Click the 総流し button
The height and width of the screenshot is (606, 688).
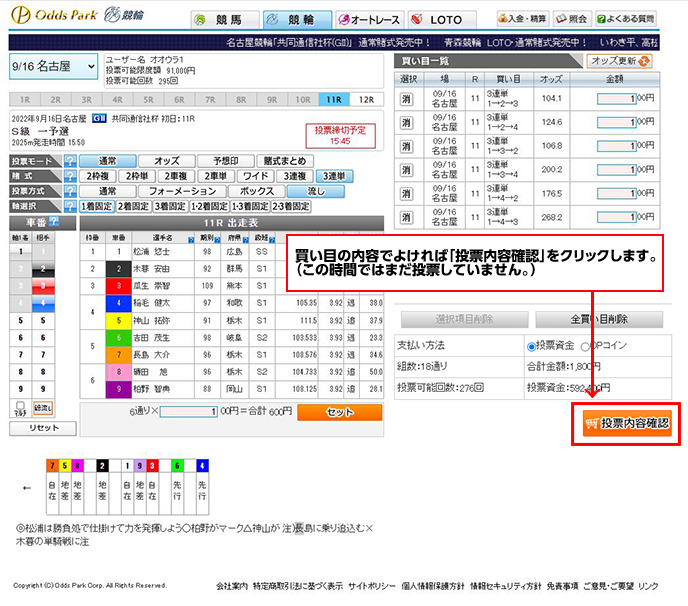[x=43, y=408]
